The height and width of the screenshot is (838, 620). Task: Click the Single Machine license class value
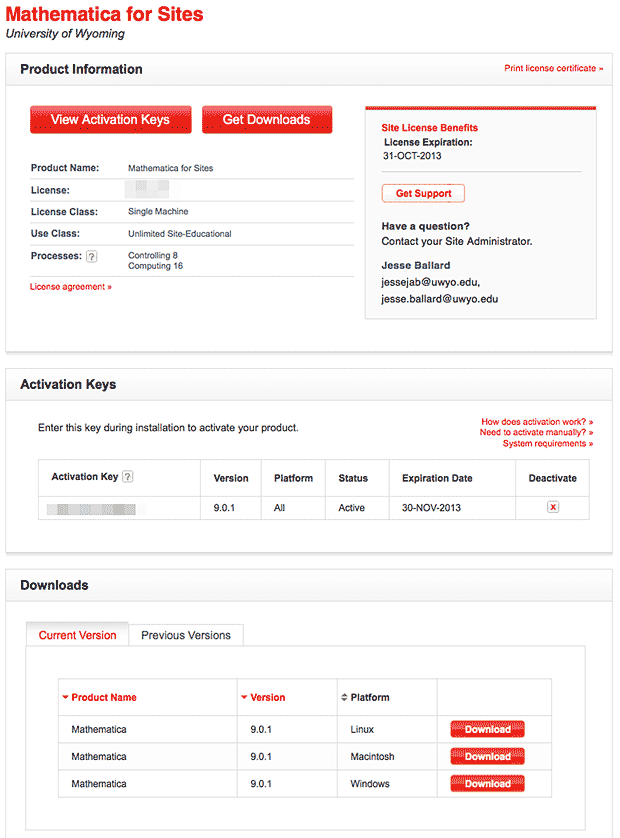(x=158, y=212)
